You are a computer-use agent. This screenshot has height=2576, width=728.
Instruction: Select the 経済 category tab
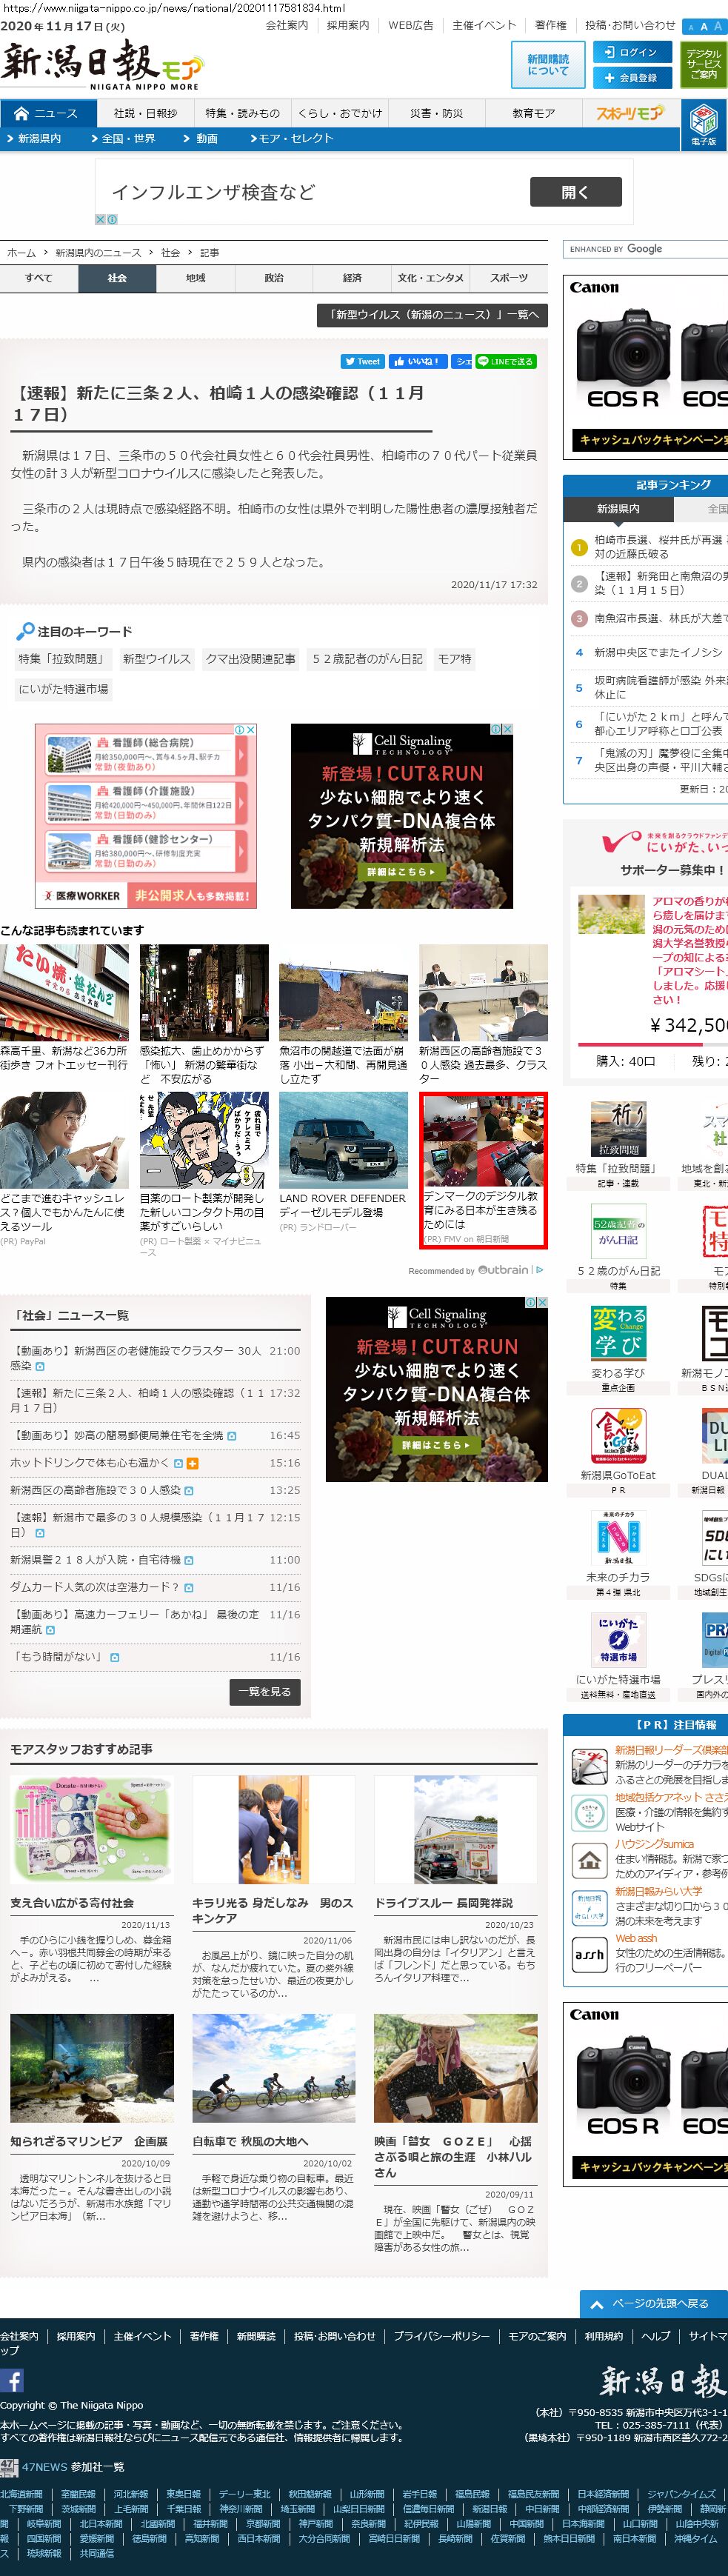pyautogui.click(x=352, y=278)
